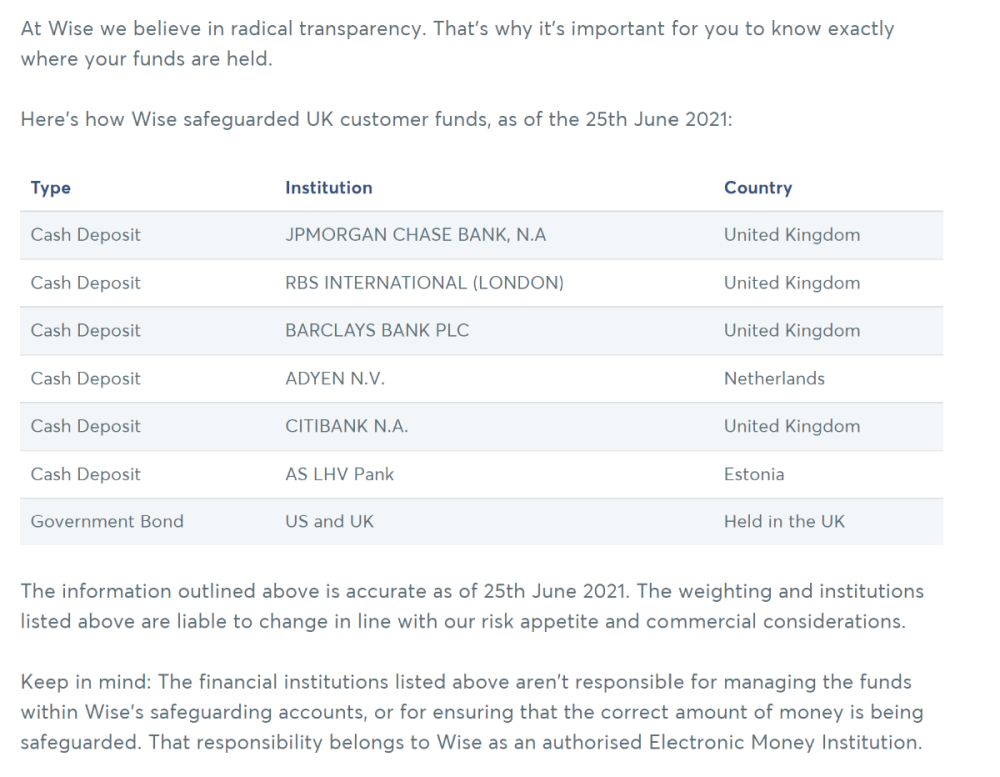This screenshot has width=1000, height=777.
Task: Click the Type column header
Action: point(51,188)
